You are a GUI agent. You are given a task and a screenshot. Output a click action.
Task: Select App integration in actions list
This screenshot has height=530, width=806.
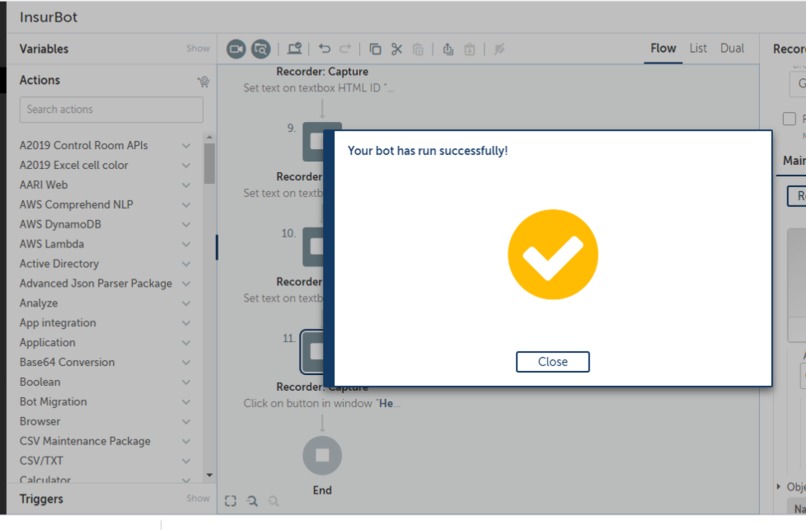58,323
